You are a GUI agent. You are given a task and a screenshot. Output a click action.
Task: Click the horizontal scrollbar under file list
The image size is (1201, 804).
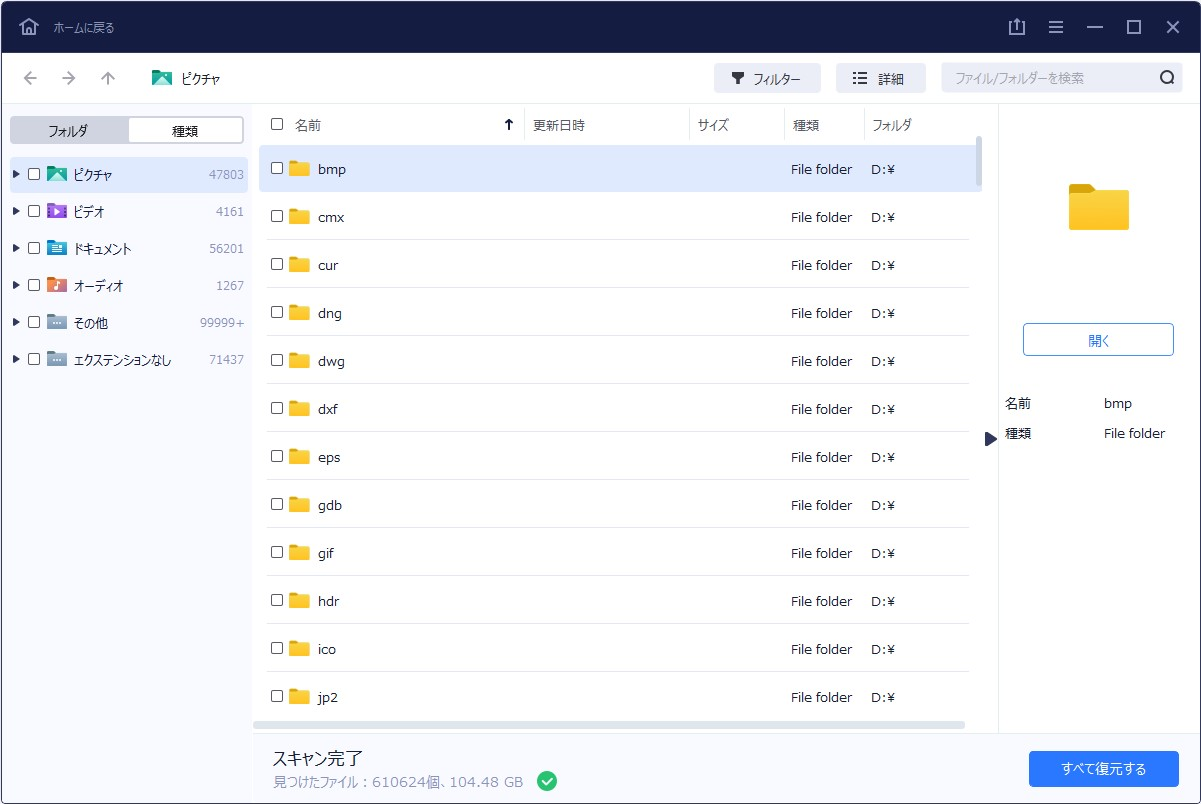[x=608, y=725]
